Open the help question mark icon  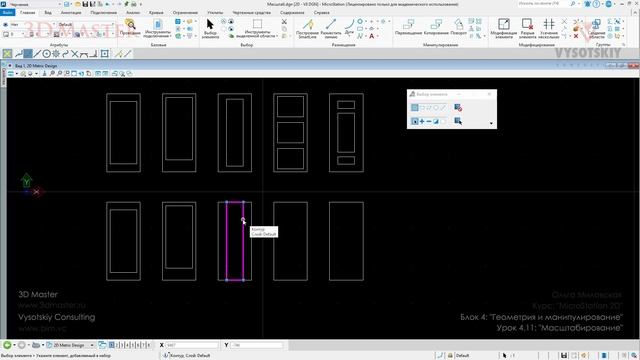point(596,4)
